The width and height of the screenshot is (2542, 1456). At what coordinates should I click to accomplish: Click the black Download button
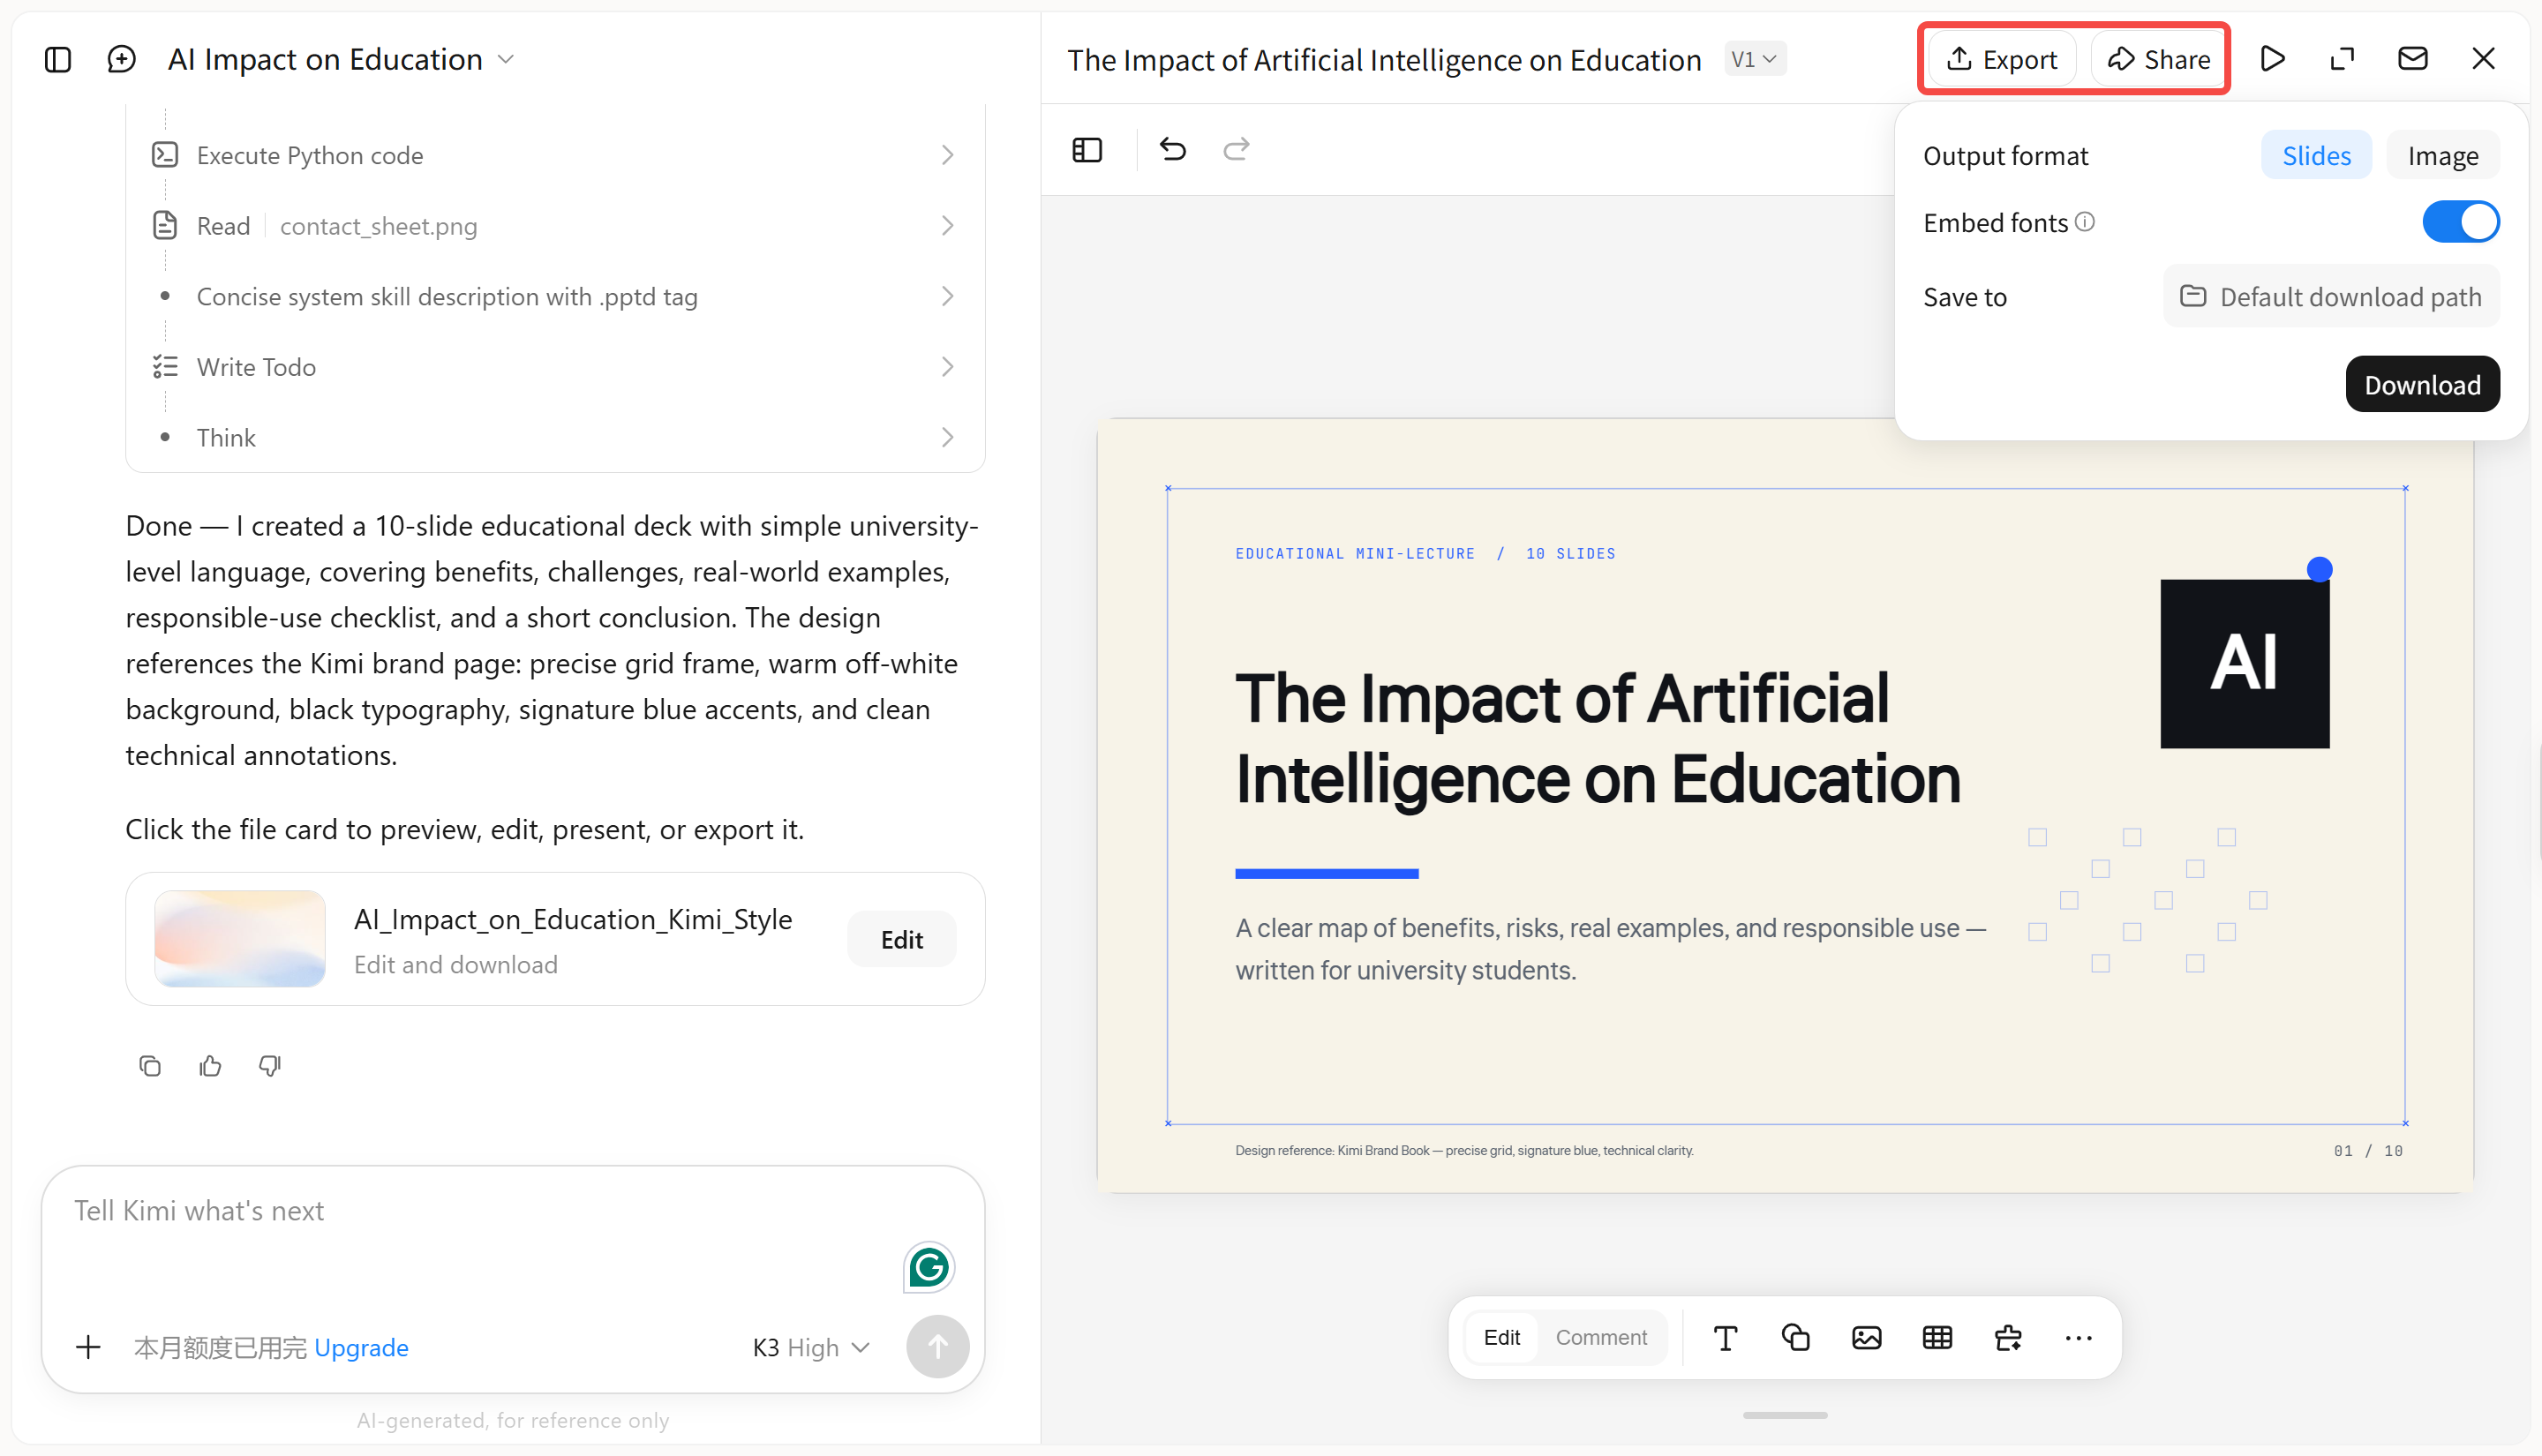[2422, 384]
